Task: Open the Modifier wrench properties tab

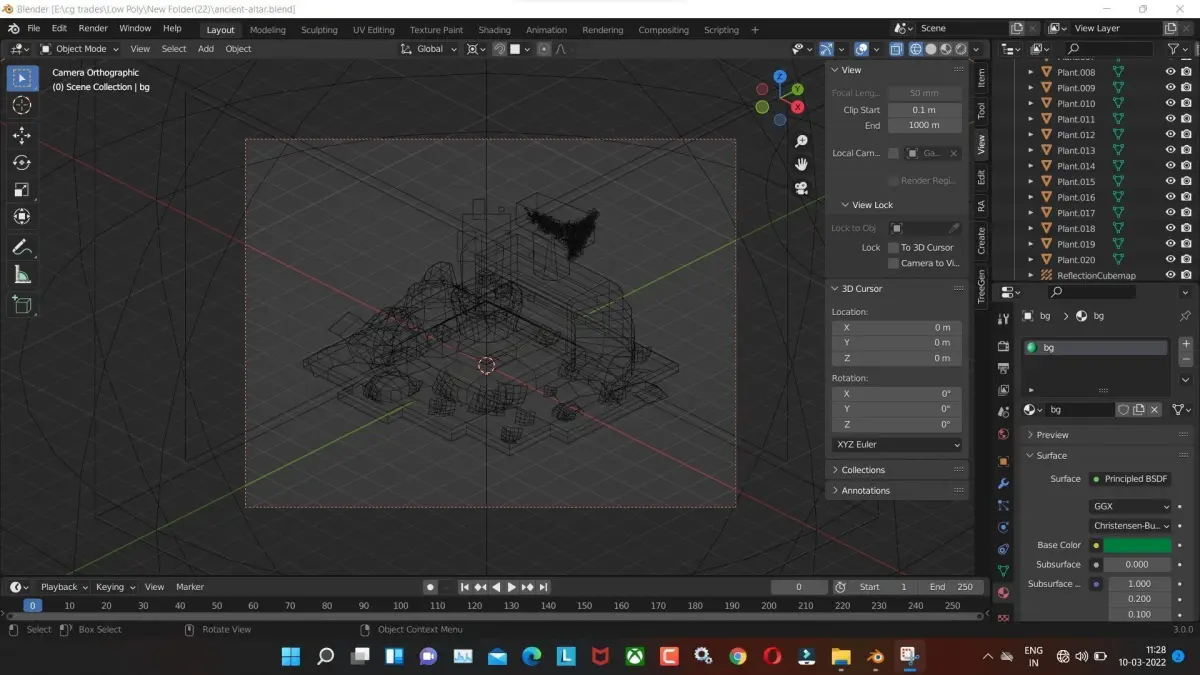Action: [x=1003, y=483]
